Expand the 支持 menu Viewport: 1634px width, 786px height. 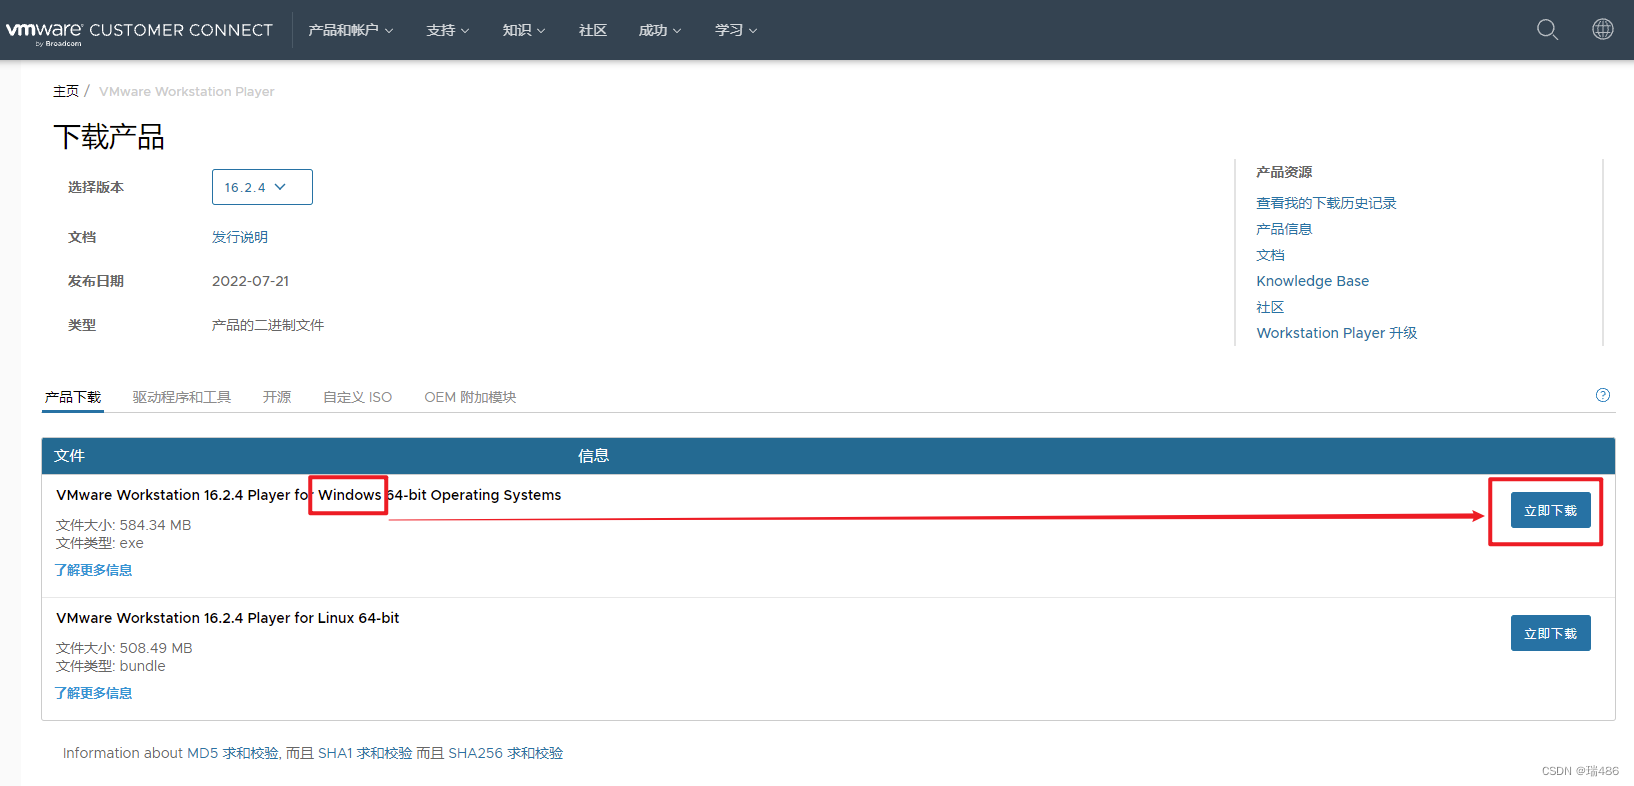[x=447, y=30]
